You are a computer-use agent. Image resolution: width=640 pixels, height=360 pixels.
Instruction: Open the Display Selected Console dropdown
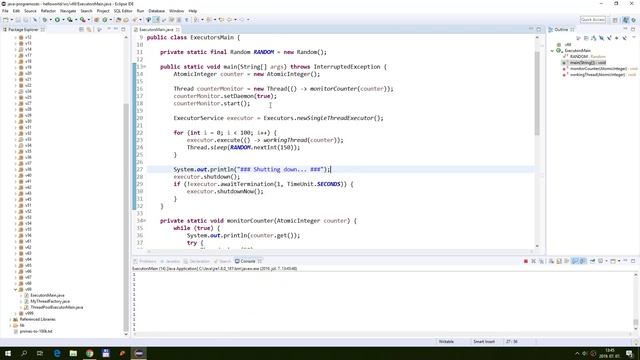(607, 261)
